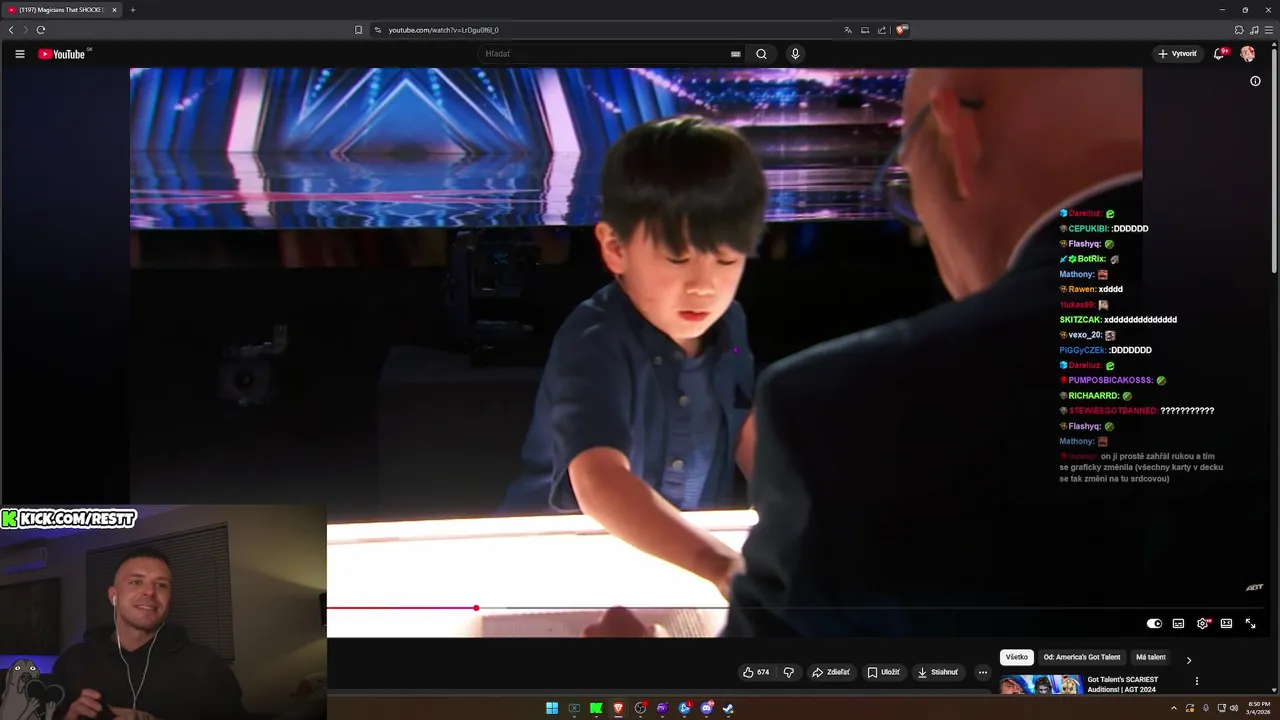This screenshot has height=720, width=1280.
Task: Open Got Talent's SCARIEST Auditions title link
Action: (x=1122, y=684)
